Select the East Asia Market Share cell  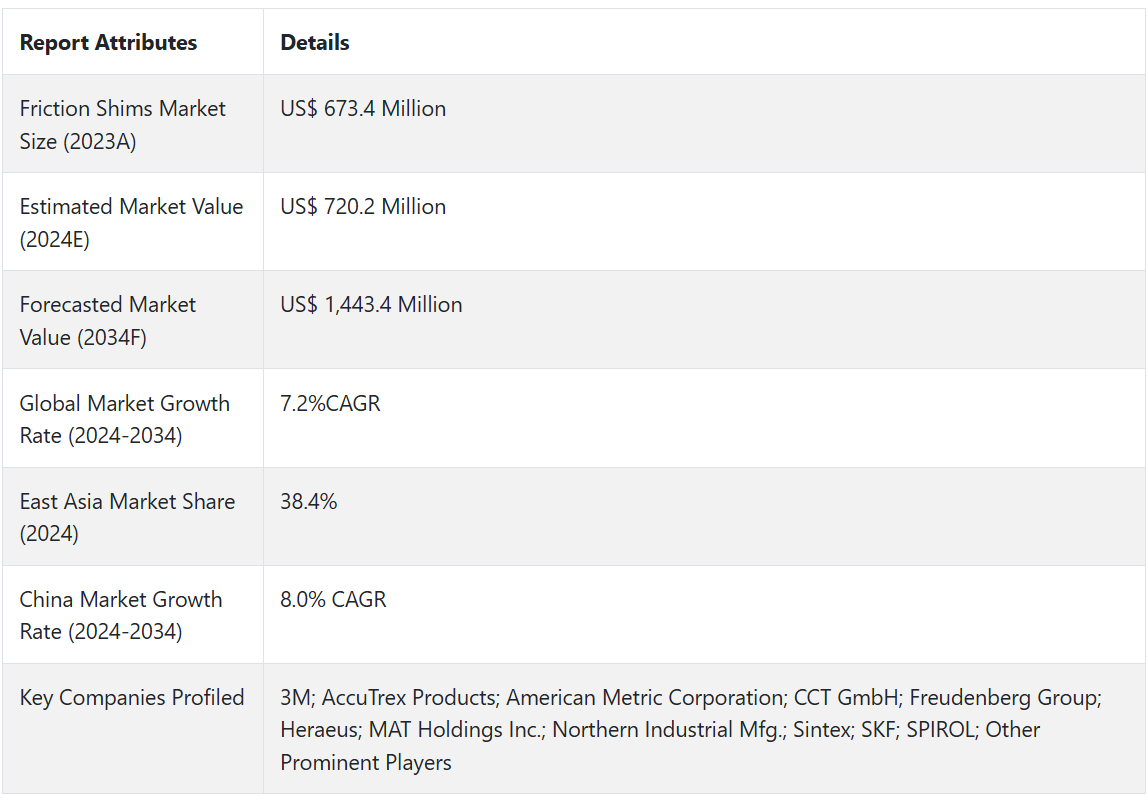pyautogui.click(x=127, y=517)
